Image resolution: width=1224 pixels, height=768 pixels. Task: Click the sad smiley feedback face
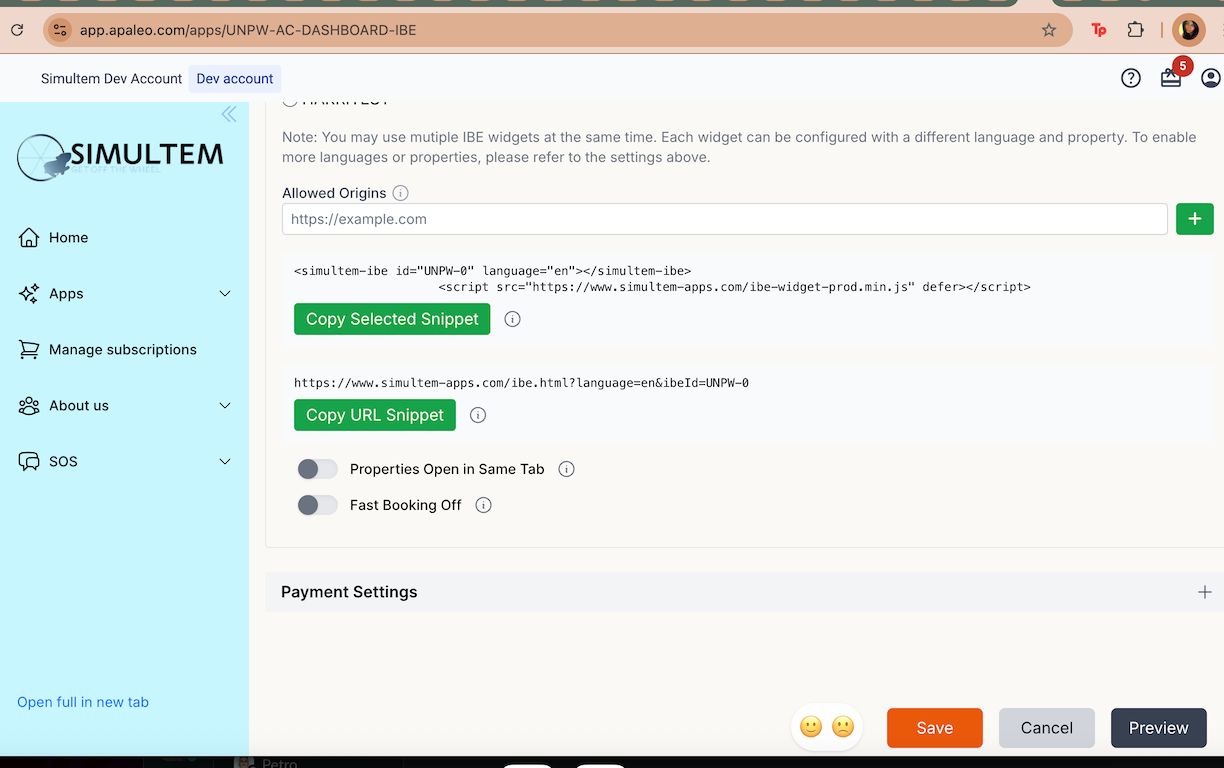(843, 727)
